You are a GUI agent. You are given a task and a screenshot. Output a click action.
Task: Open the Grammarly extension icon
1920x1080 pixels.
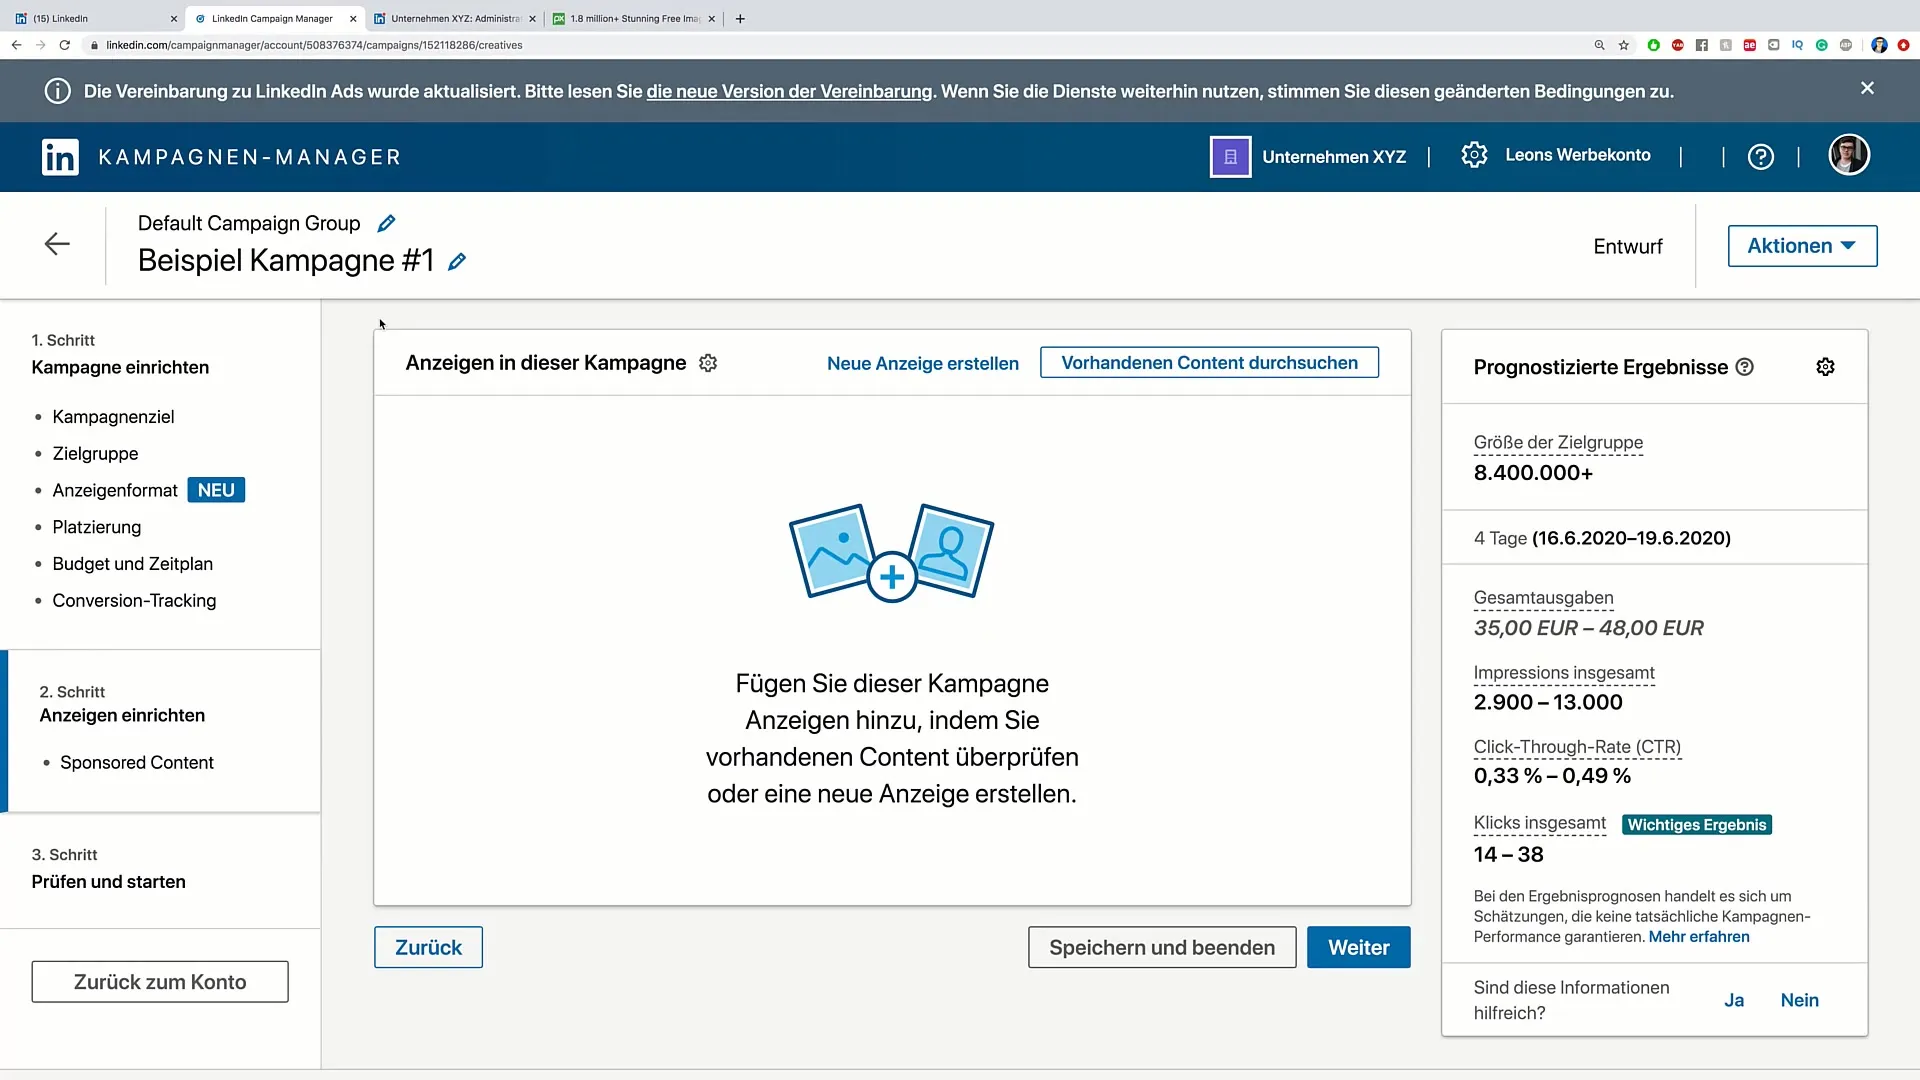tap(1821, 45)
